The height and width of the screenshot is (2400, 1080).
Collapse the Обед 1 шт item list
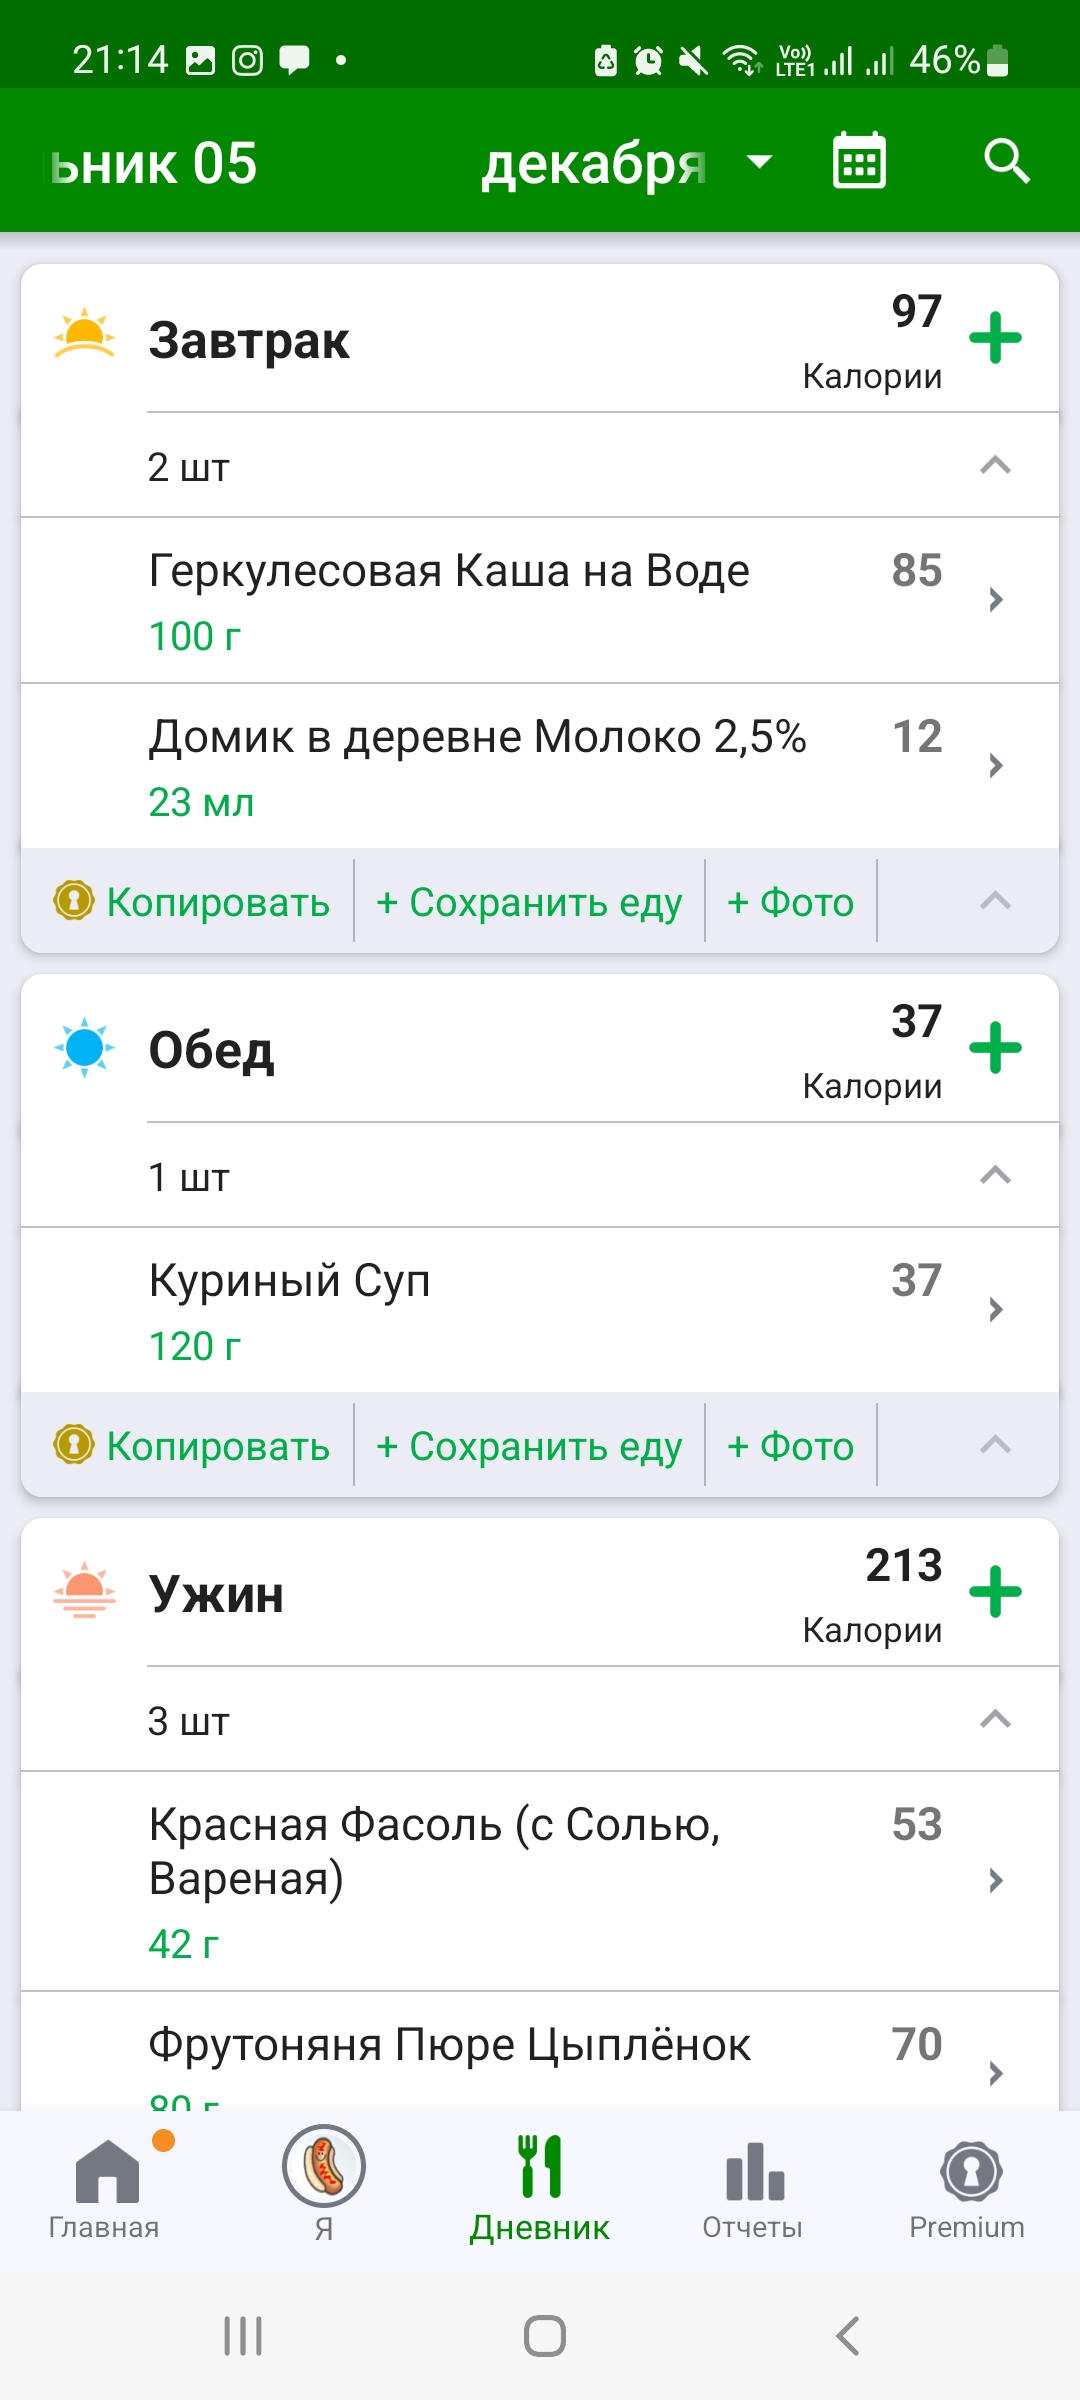tap(994, 1176)
